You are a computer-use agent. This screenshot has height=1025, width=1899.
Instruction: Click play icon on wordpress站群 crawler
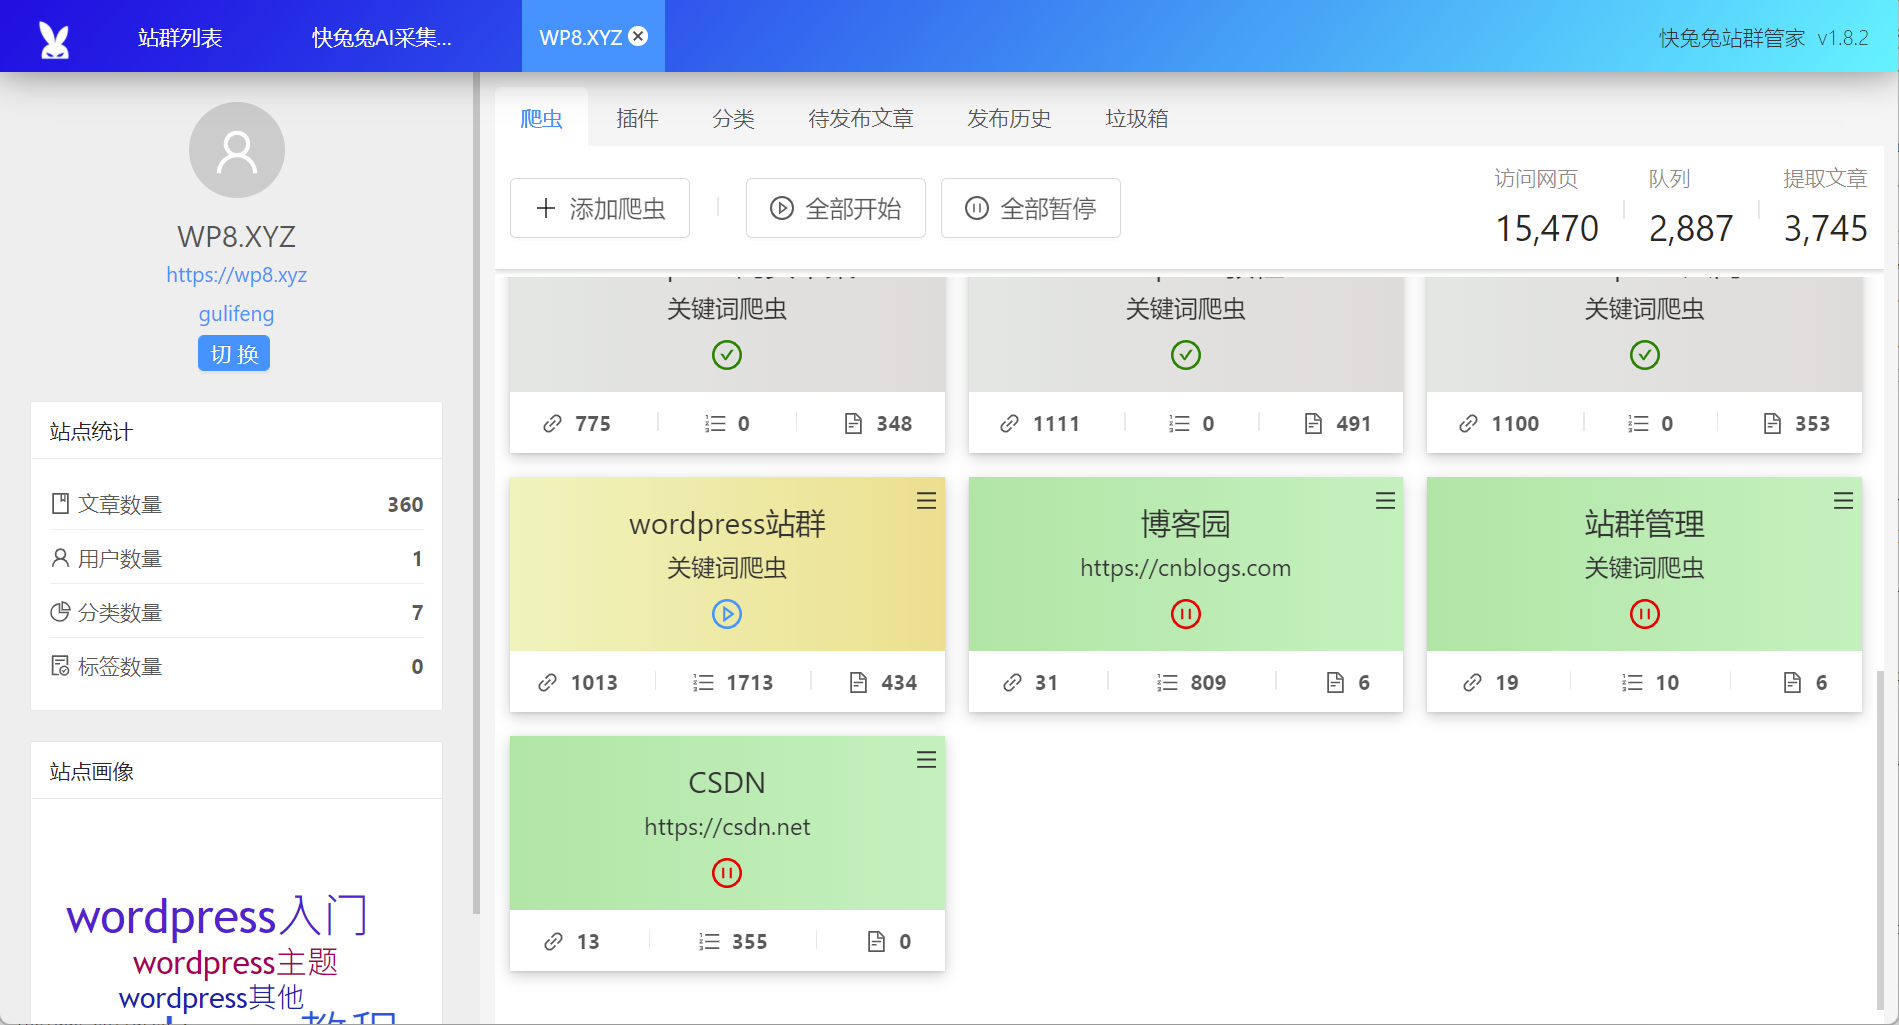tap(727, 613)
